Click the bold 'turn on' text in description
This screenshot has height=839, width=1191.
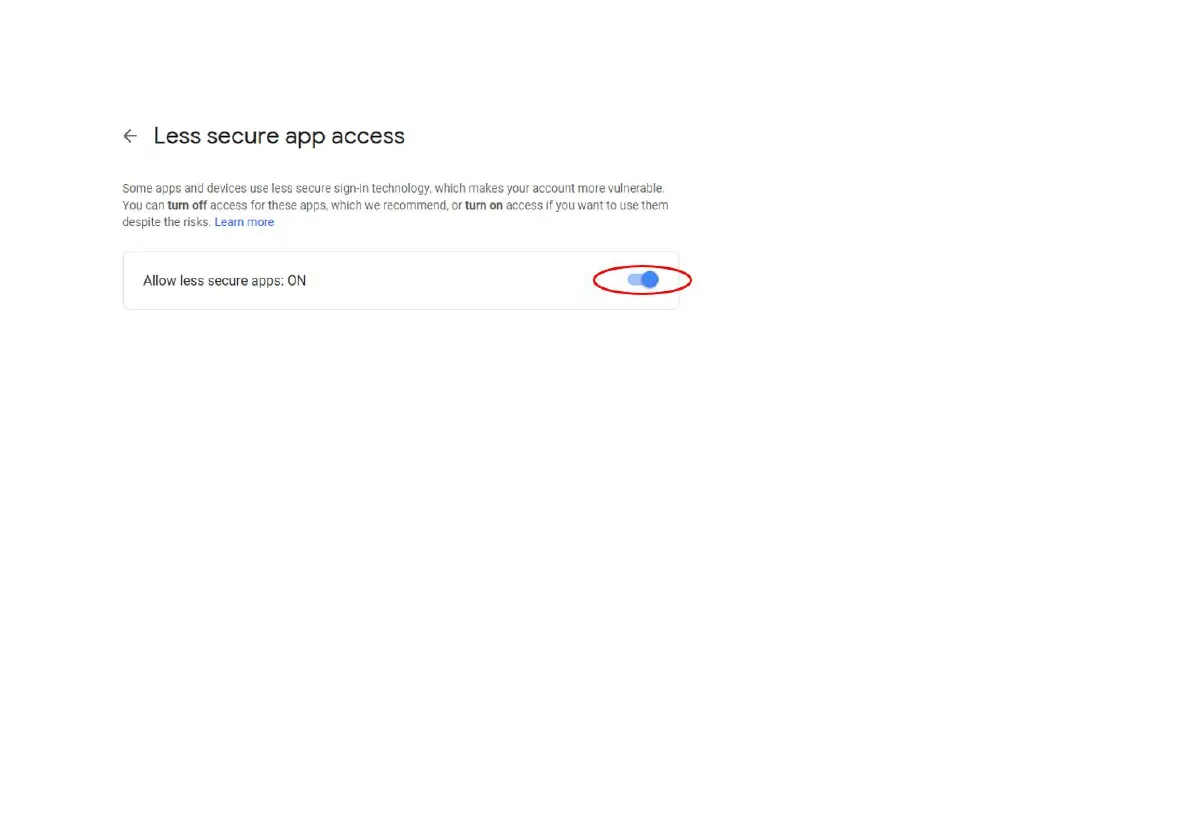coord(484,205)
